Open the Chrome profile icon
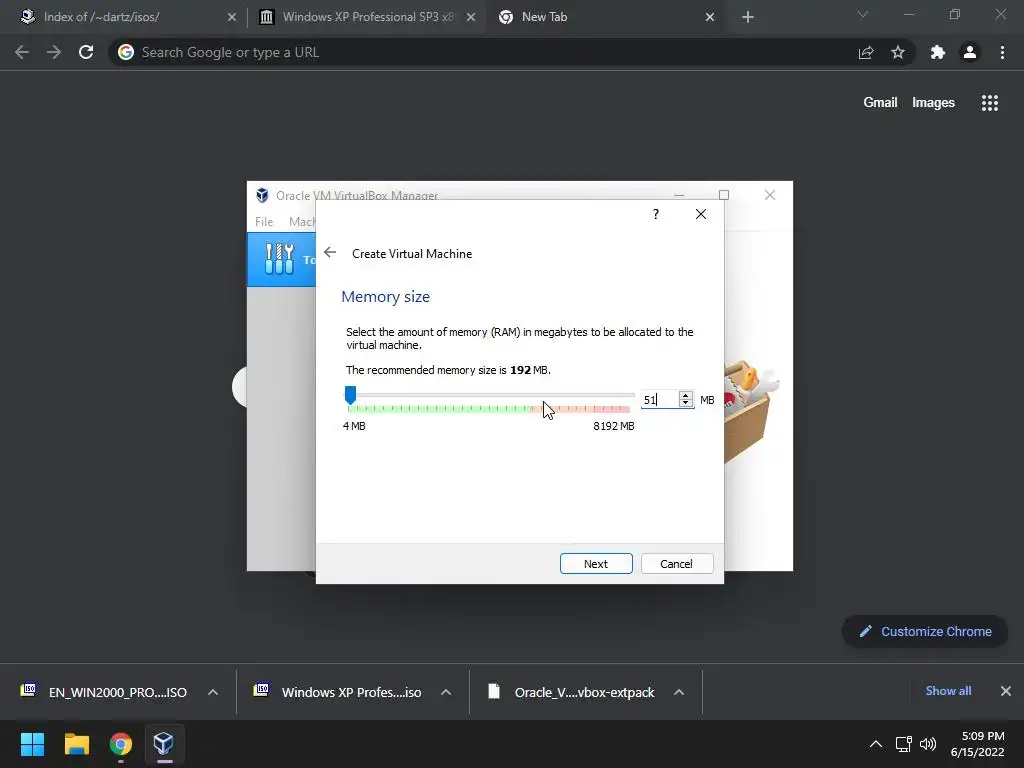Image resolution: width=1024 pixels, height=768 pixels. (x=970, y=52)
